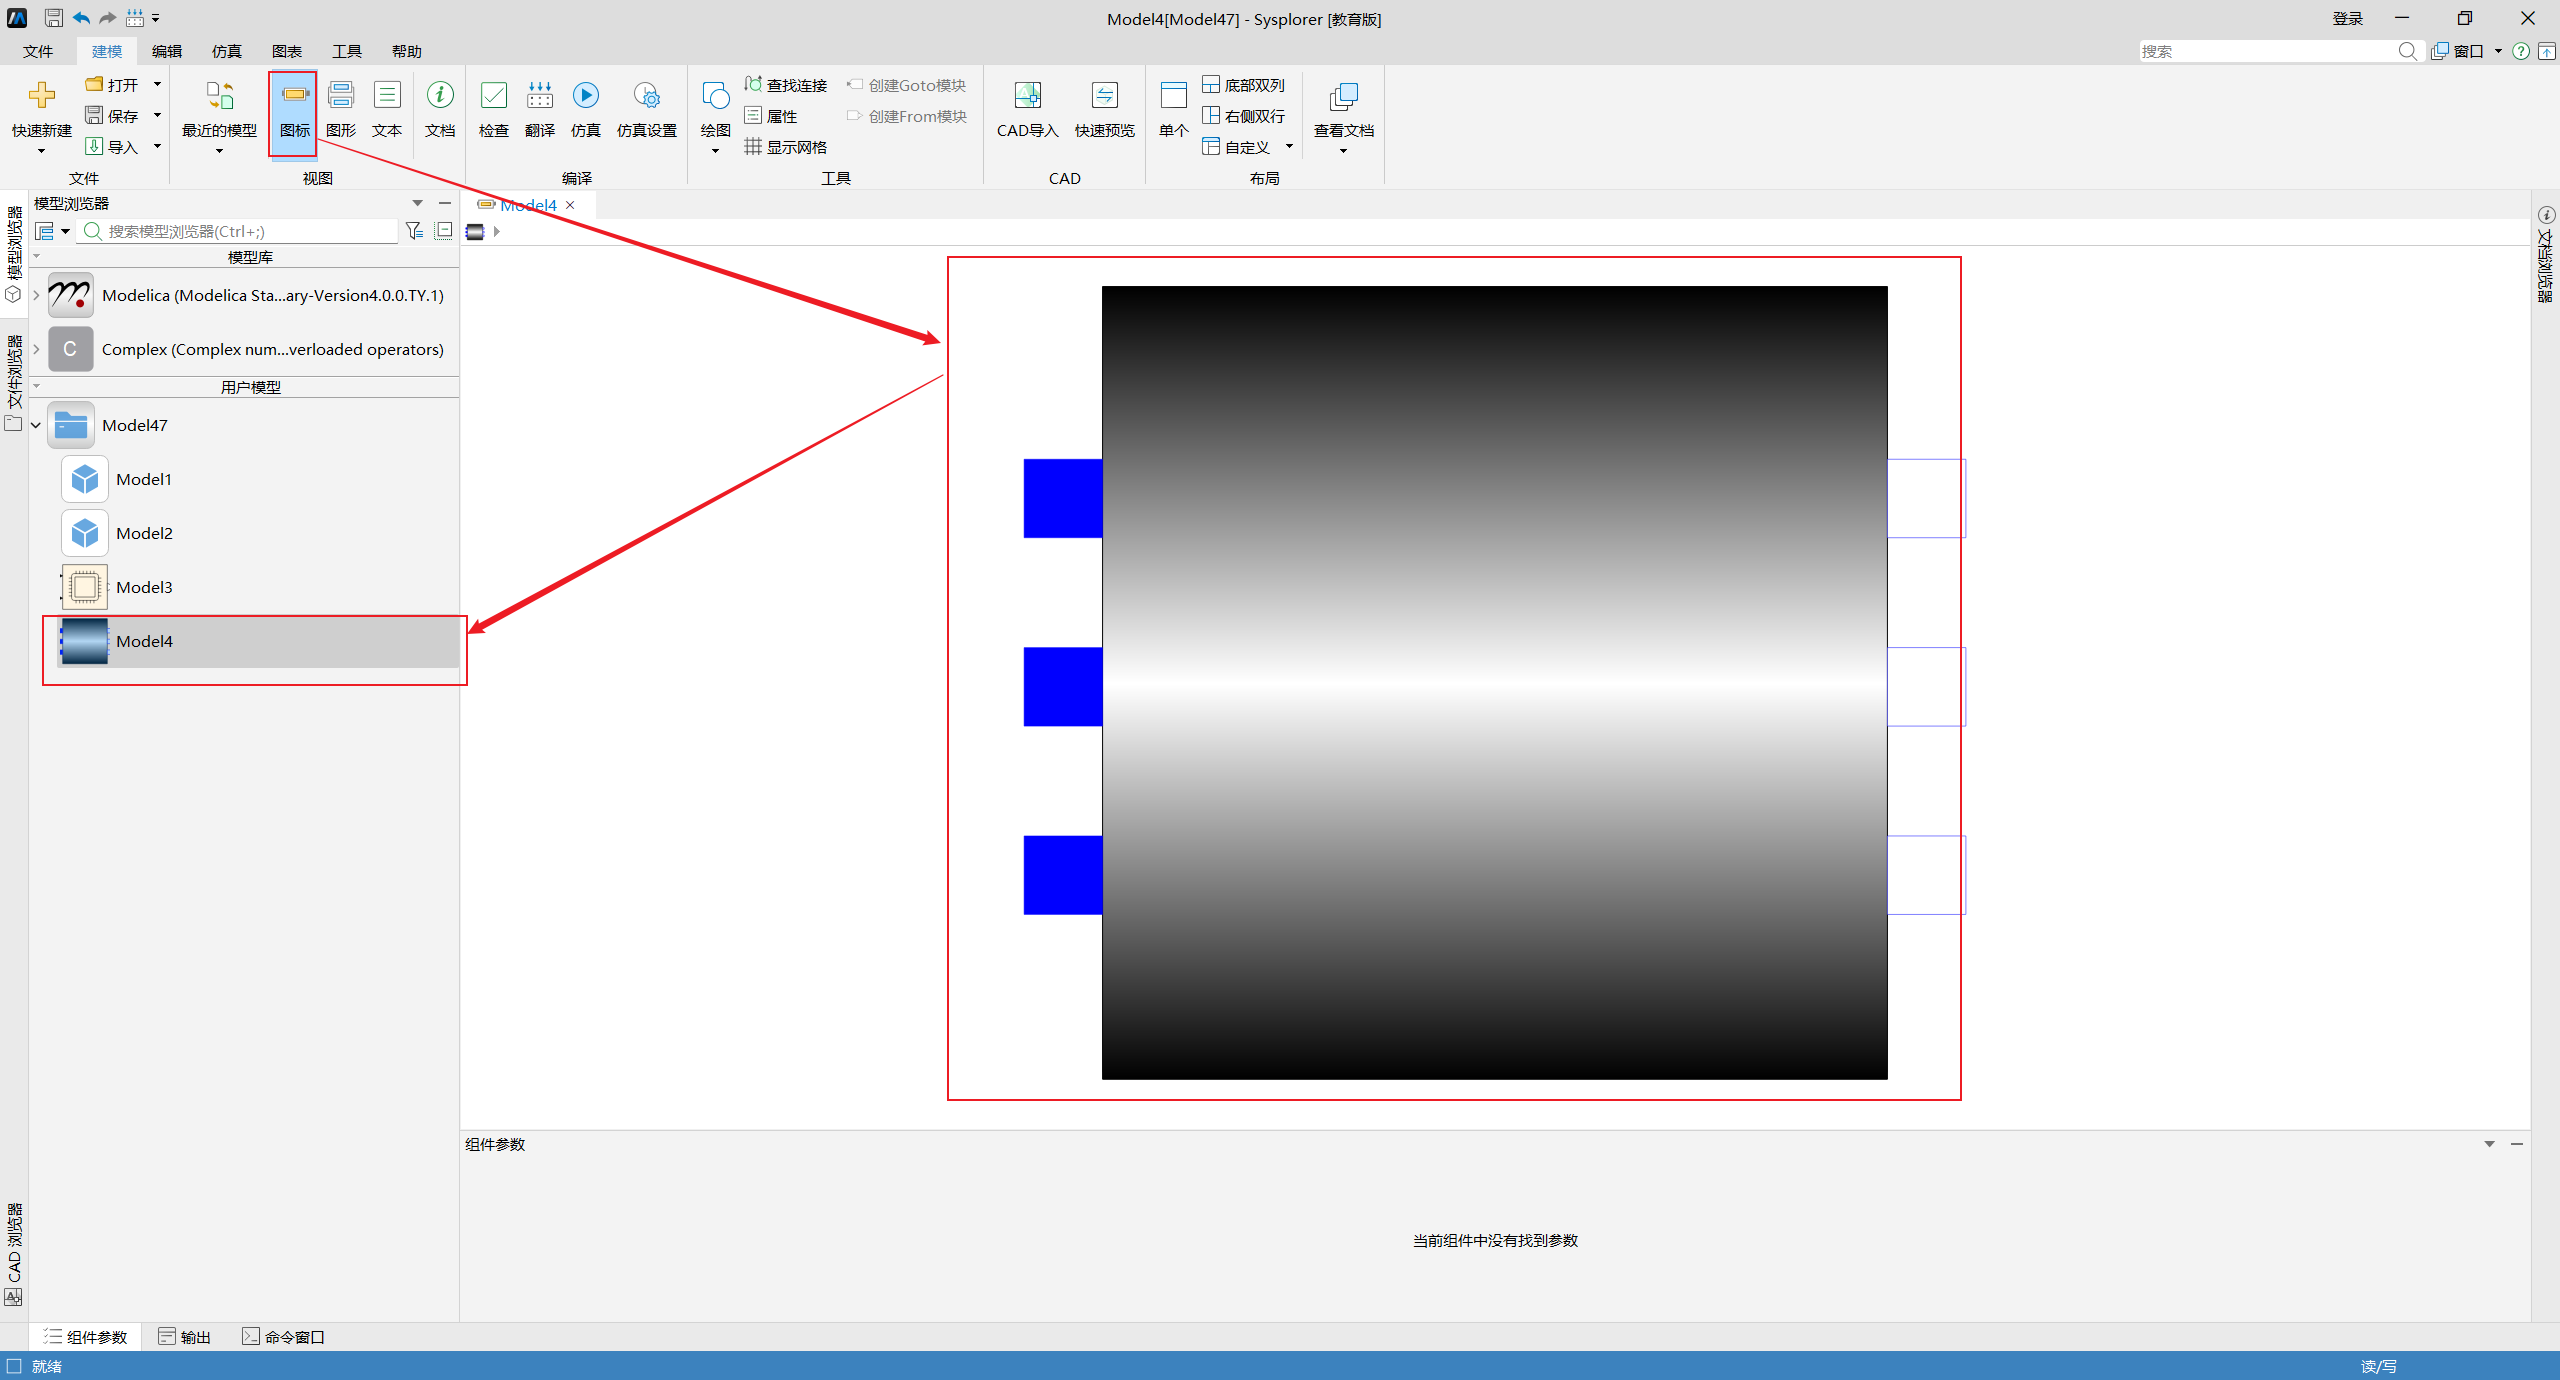Viewport: 2560px width, 1380px height.
Task: Switch to Command Window (命令窗口) bottom tab
Action: (x=284, y=1337)
